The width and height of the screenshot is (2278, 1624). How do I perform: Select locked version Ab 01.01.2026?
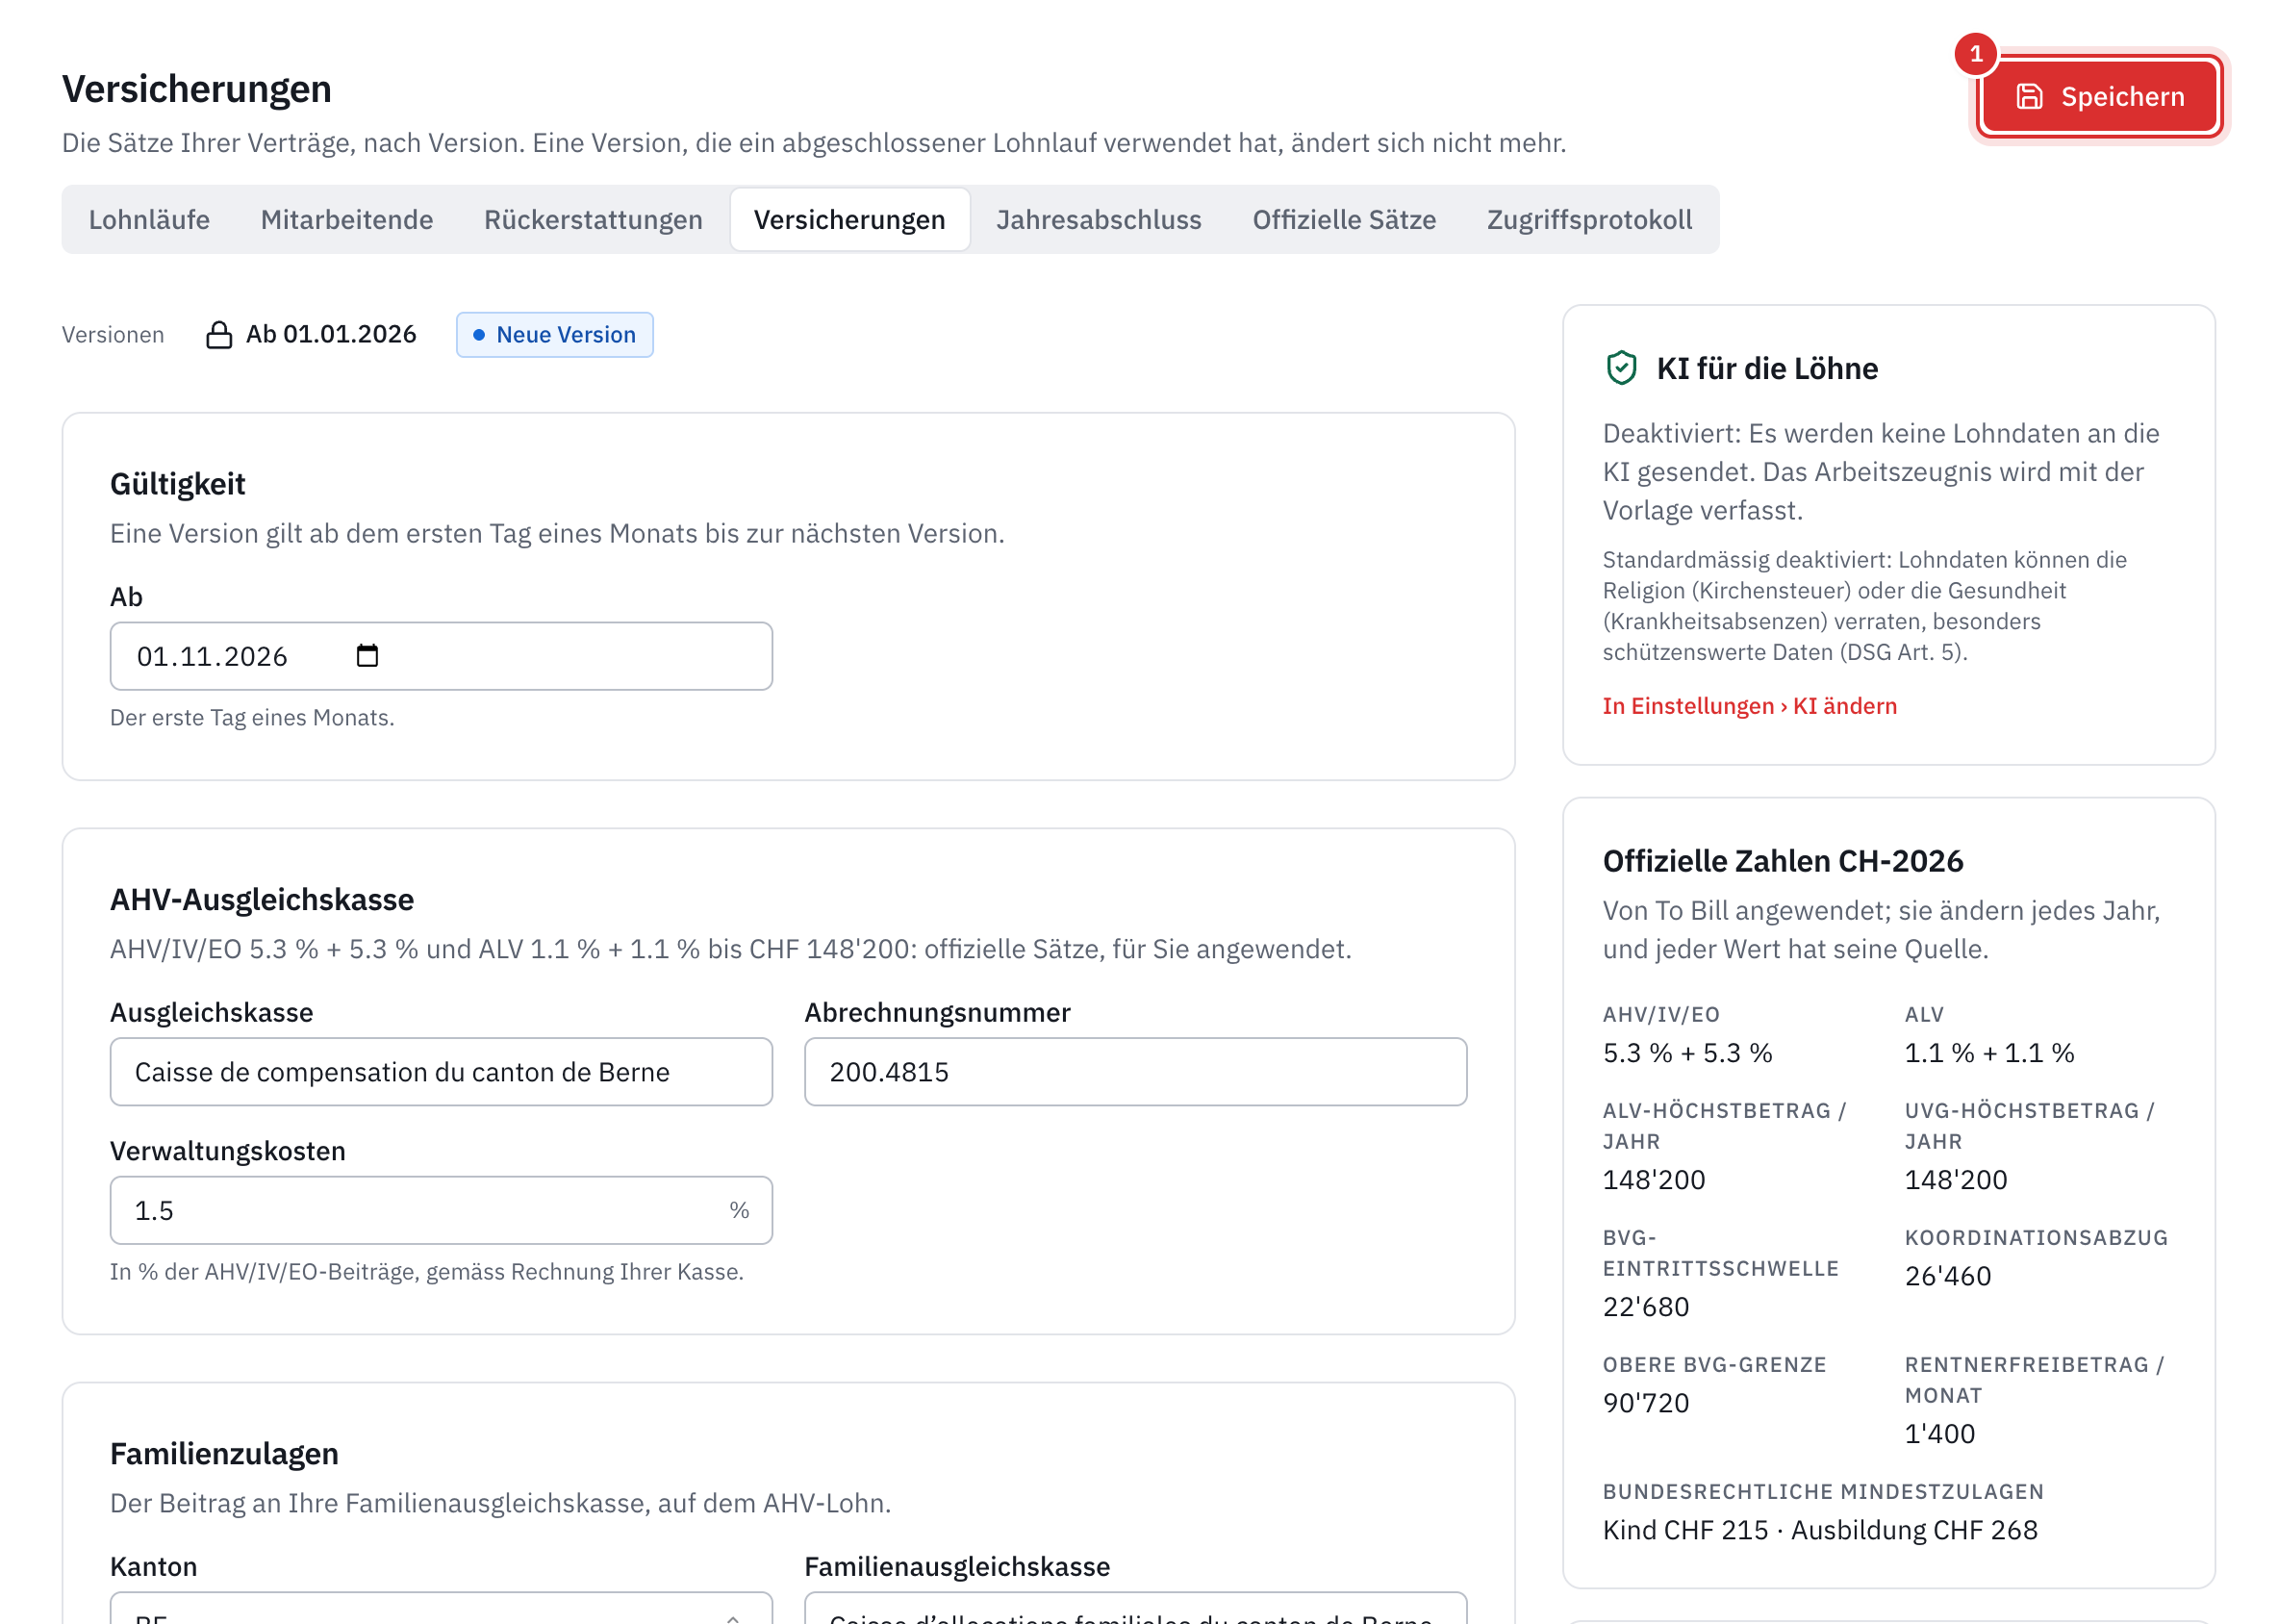(x=311, y=334)
